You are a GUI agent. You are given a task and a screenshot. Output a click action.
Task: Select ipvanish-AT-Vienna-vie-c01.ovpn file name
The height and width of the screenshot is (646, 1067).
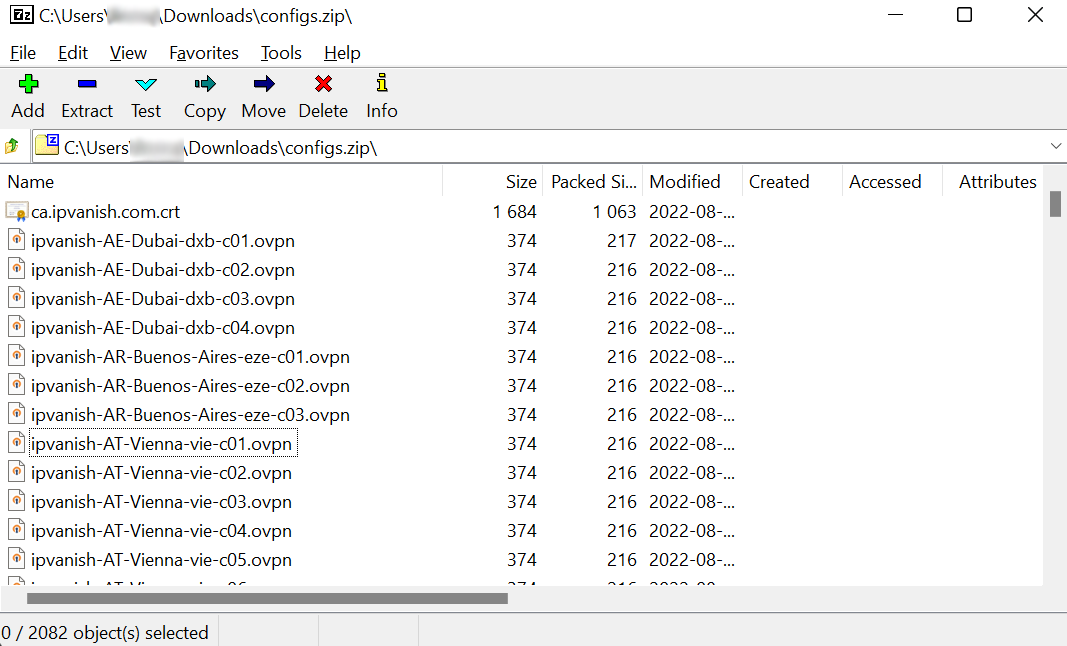[x=161, y=444]
